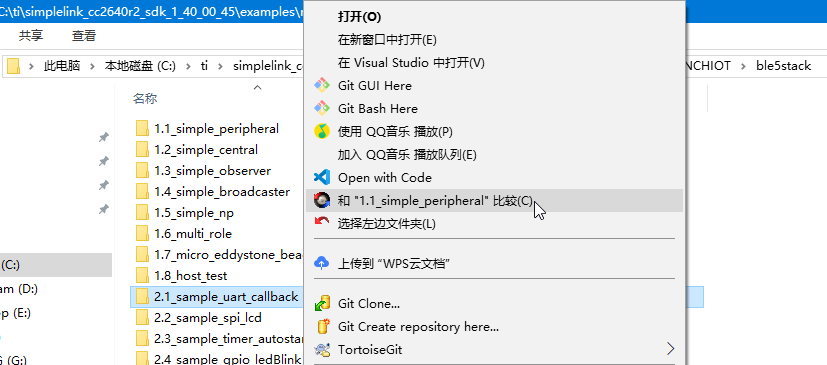
Task: Select folder name 1.2_simple_central
Action: (x=206, y=150)
